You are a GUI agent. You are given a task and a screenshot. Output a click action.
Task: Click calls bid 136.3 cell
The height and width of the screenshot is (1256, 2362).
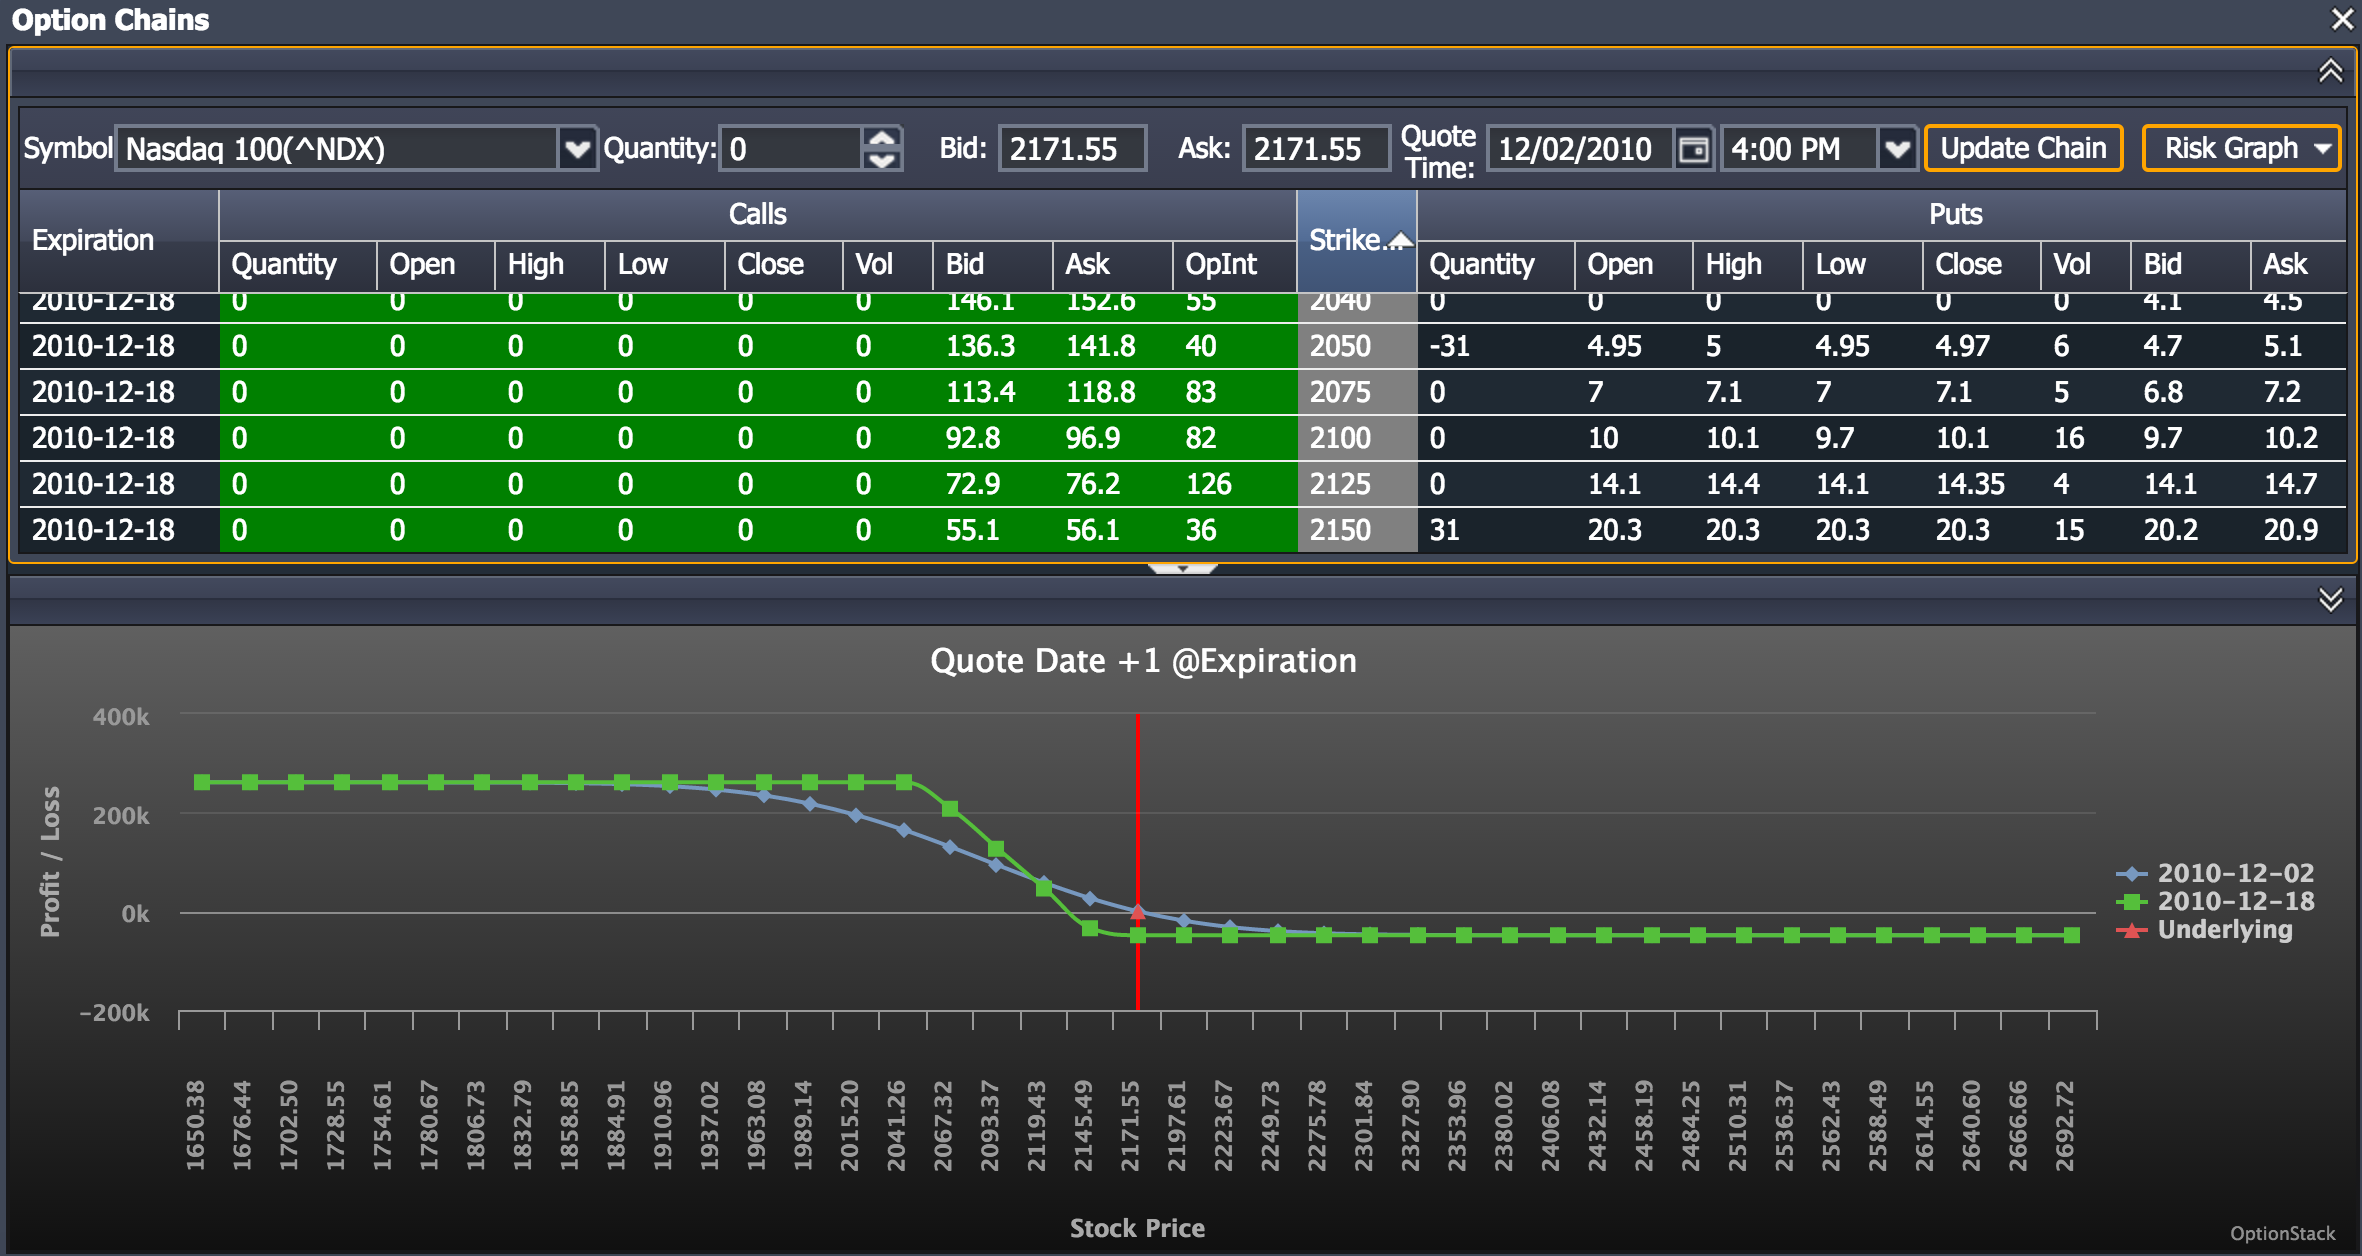pos(993,346)
